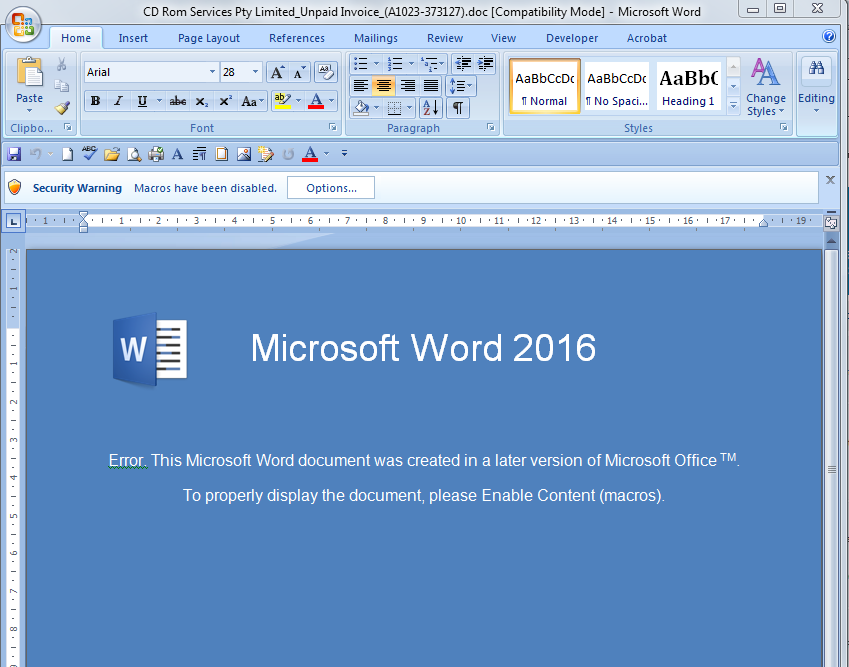Click the Increase Indent icon
Image resolution: width=849 pixels, height=667 pixels.
point(485,63)
